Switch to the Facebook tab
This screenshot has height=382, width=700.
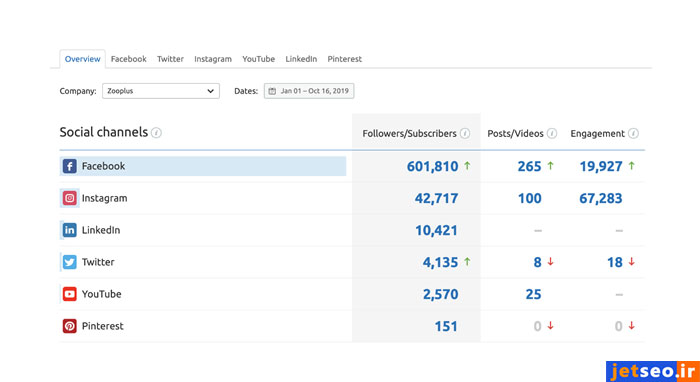[x=129, y=59]
